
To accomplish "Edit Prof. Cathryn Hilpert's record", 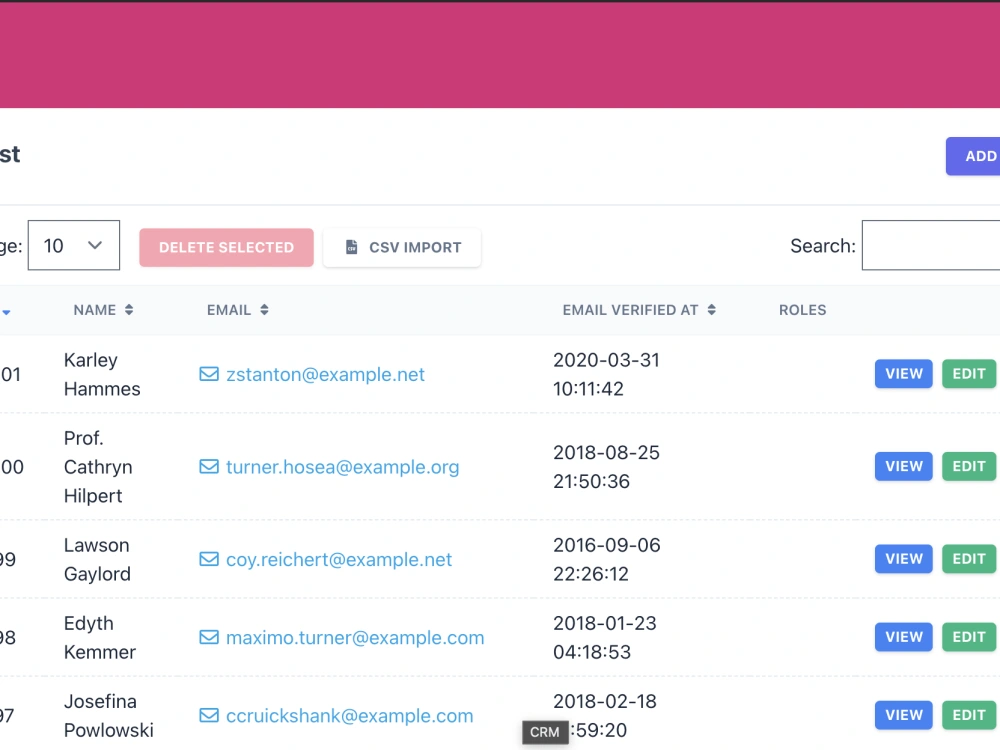I will coord(968,466).
